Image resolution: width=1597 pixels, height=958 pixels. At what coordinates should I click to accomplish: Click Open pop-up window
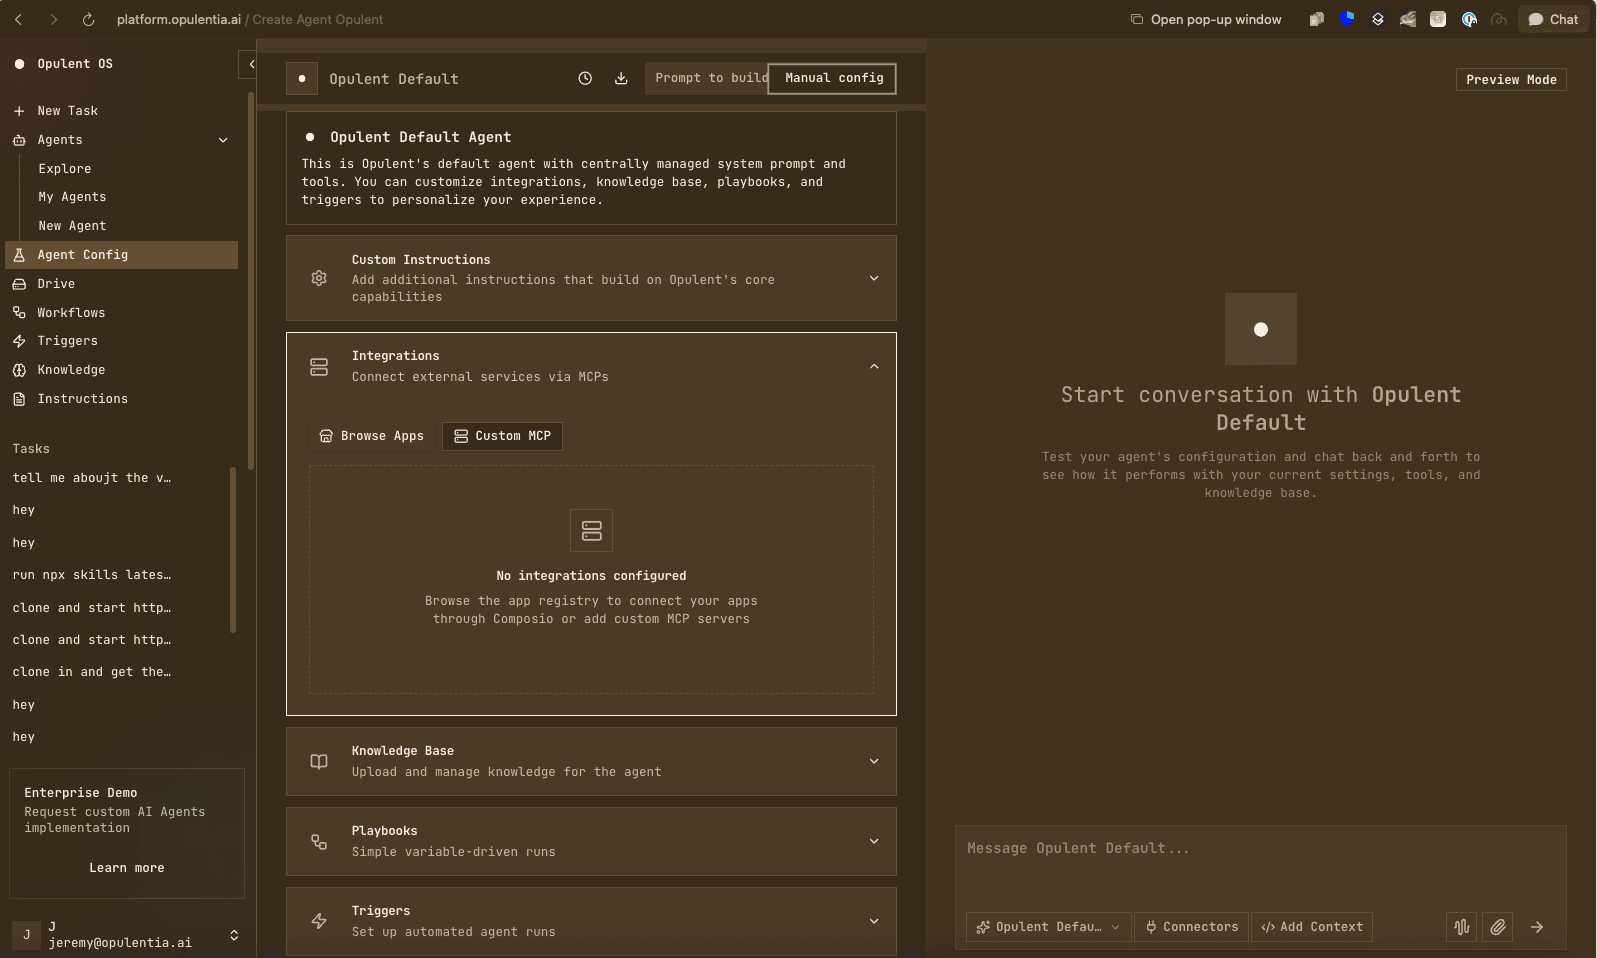click(1206, 19)
